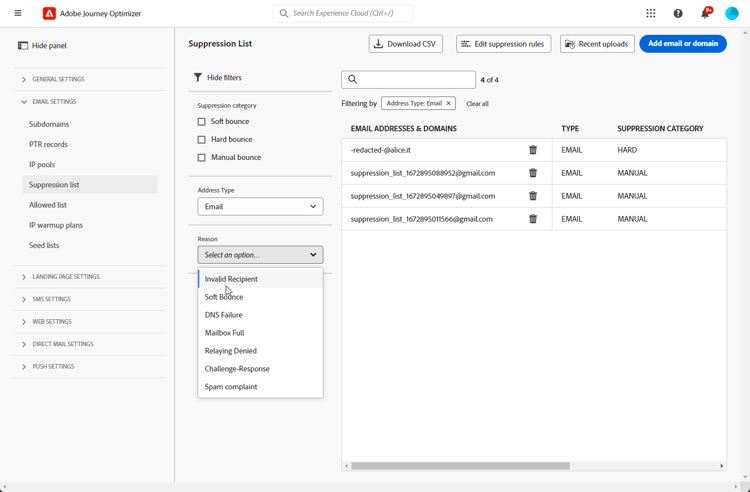Click the Clear all filters link
The width and height of the screenshot is (750, 492).
pyautogui.click(x=477, y=104)
